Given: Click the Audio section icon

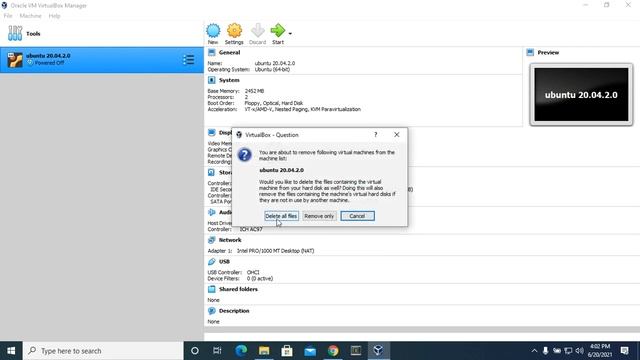Looking at the screenshot, I should [x=211, y=212].
